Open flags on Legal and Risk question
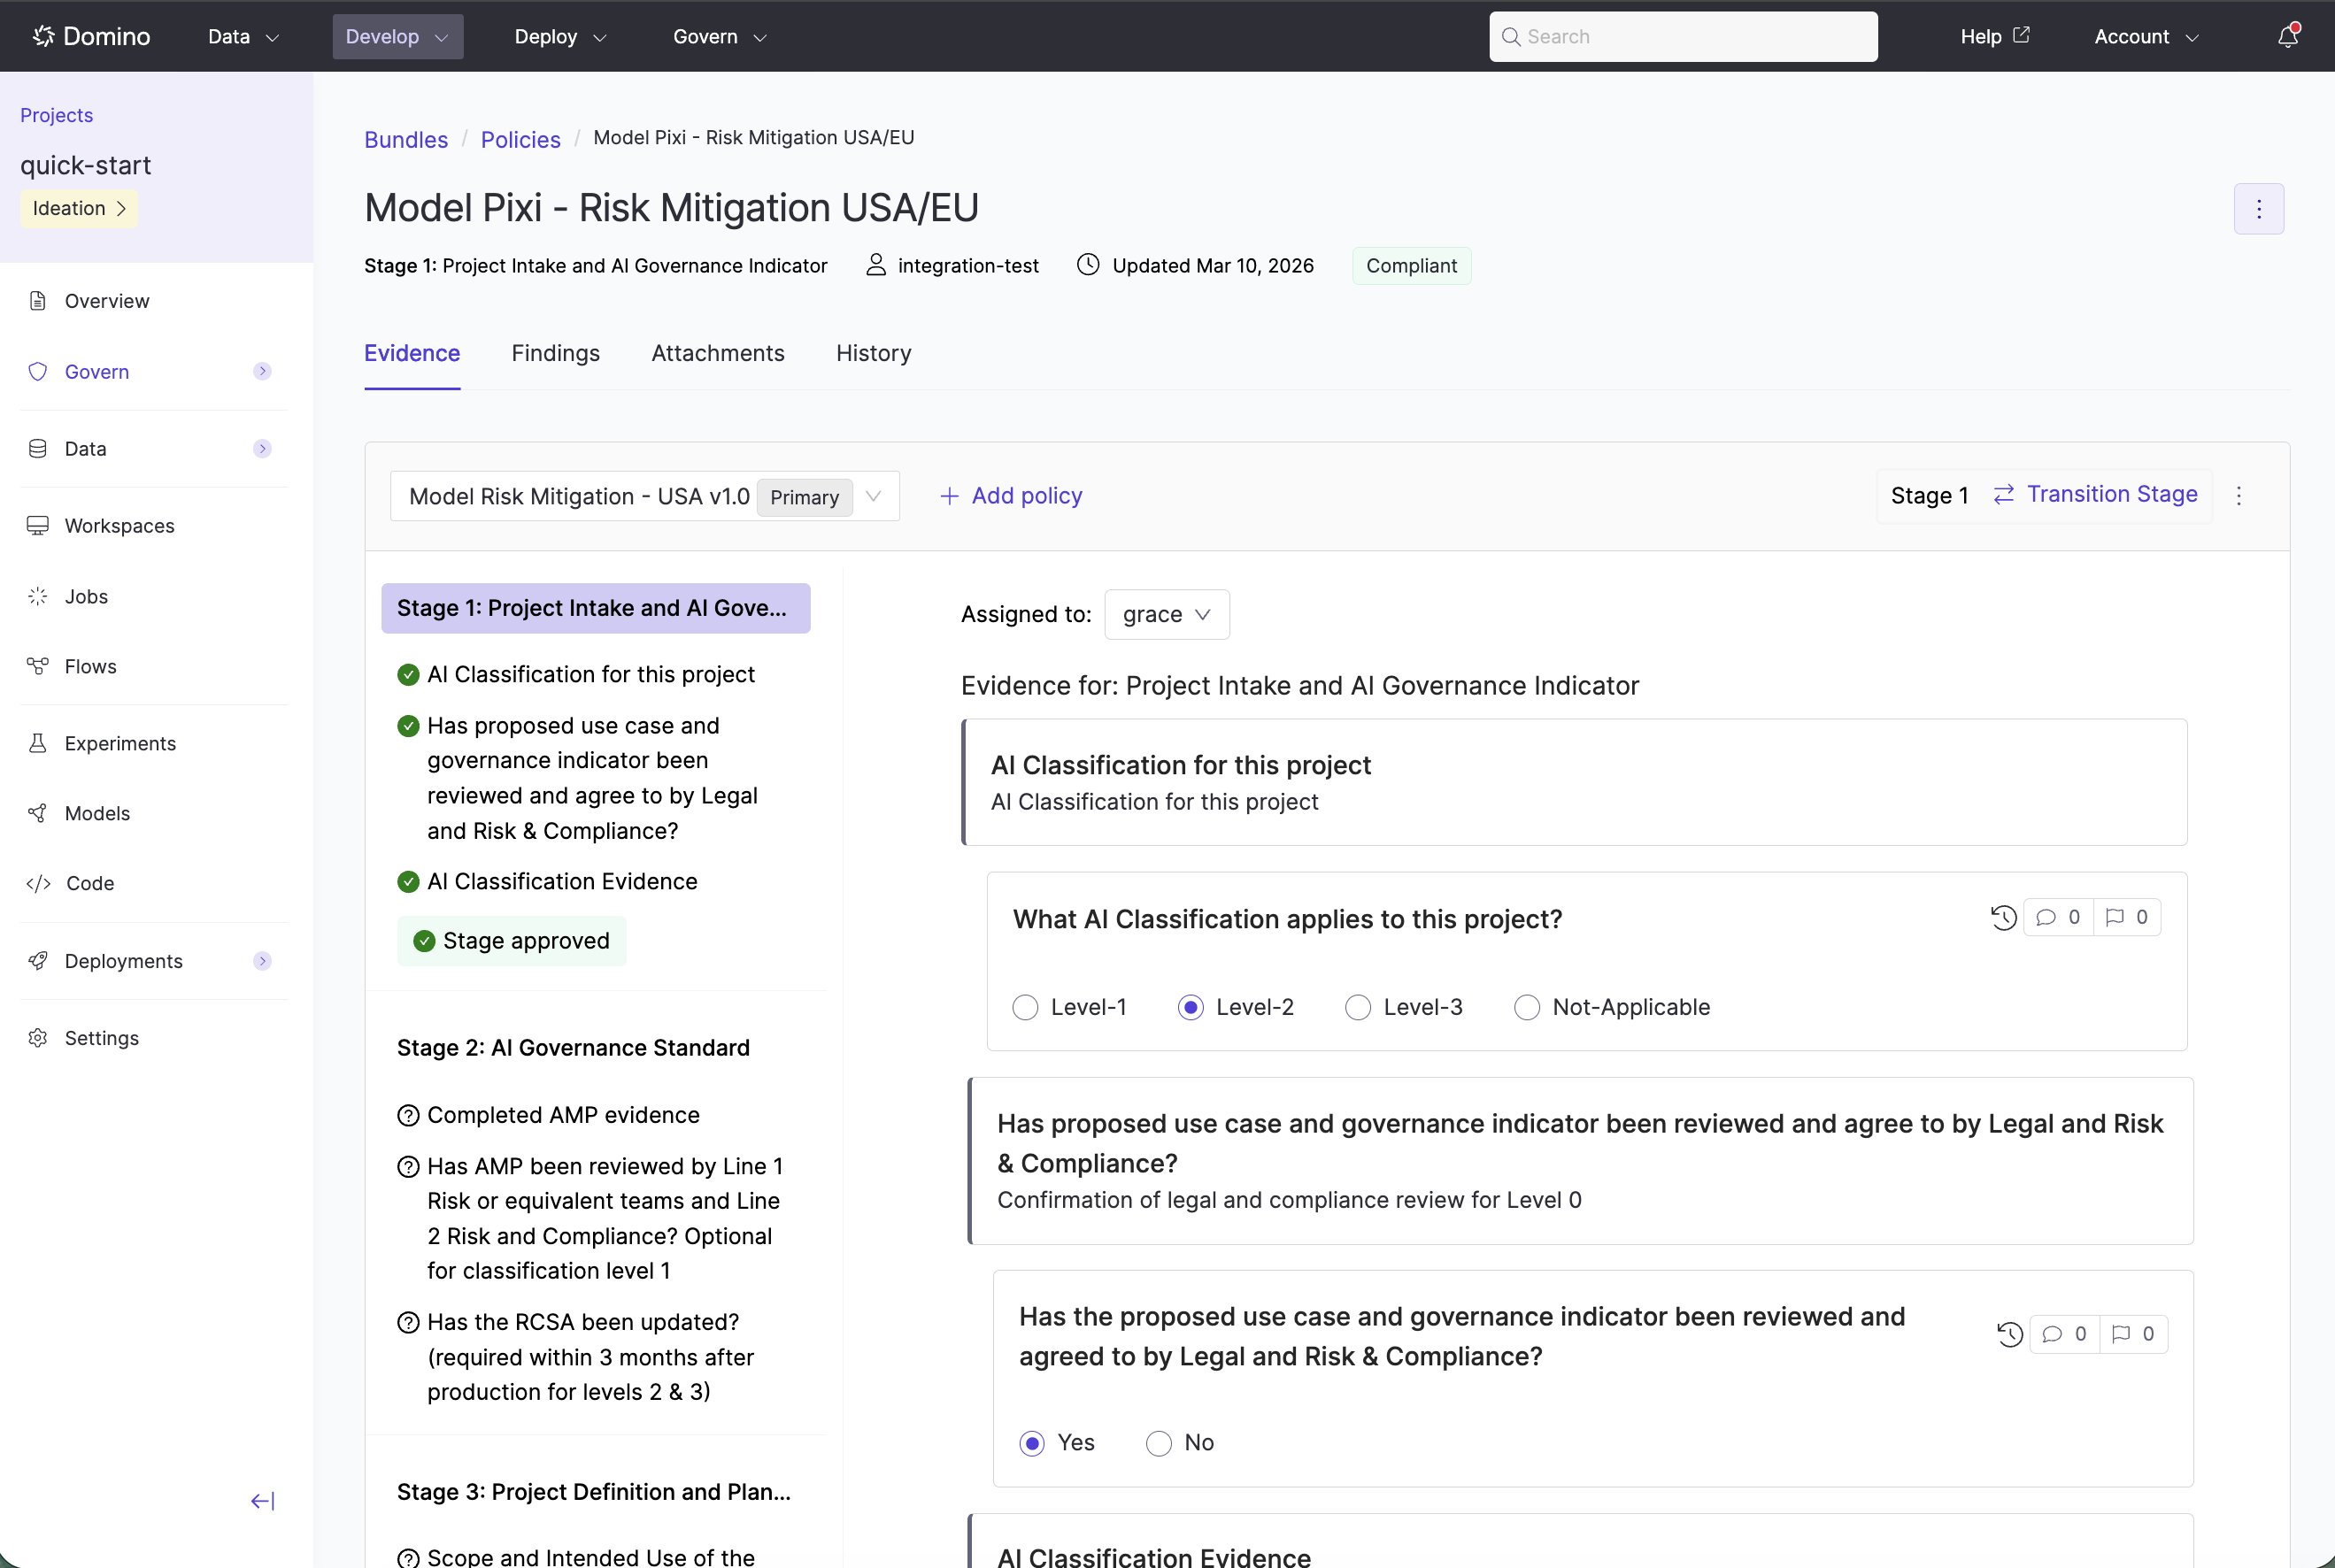Image resolution: width=2335 pixels, height=1568 pixels. click(2133, 1334)
